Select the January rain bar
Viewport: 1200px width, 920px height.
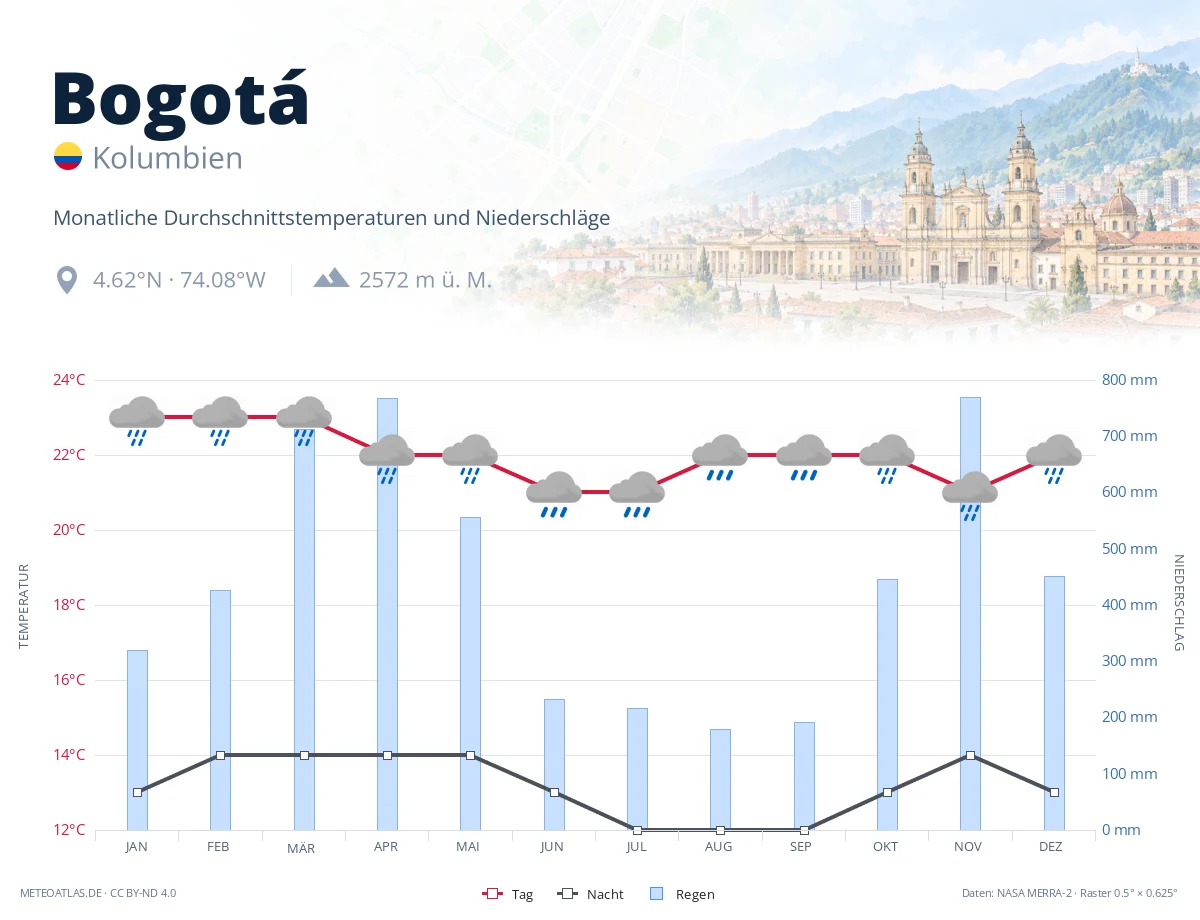tap(137, 740)
